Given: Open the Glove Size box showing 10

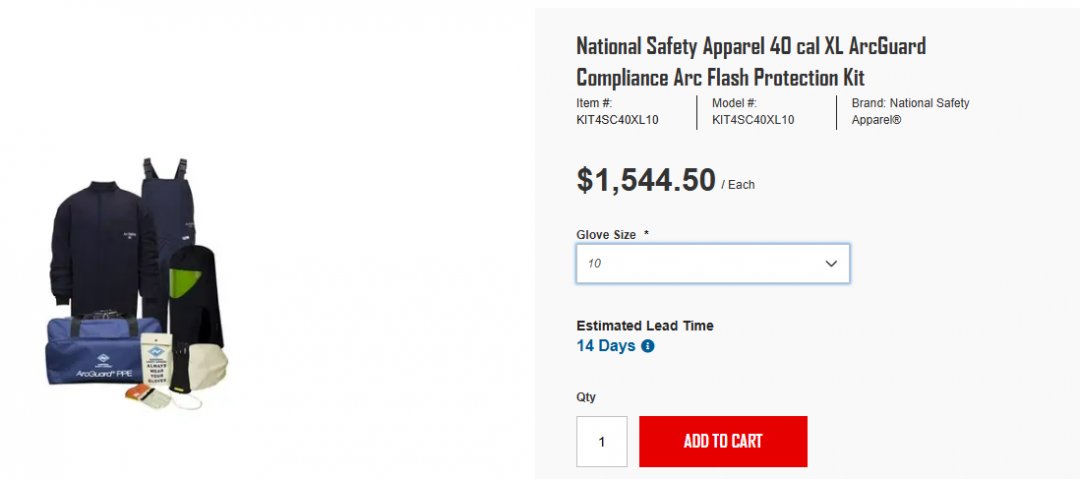Looking at the screenshot, I should (x=700, y=264).
